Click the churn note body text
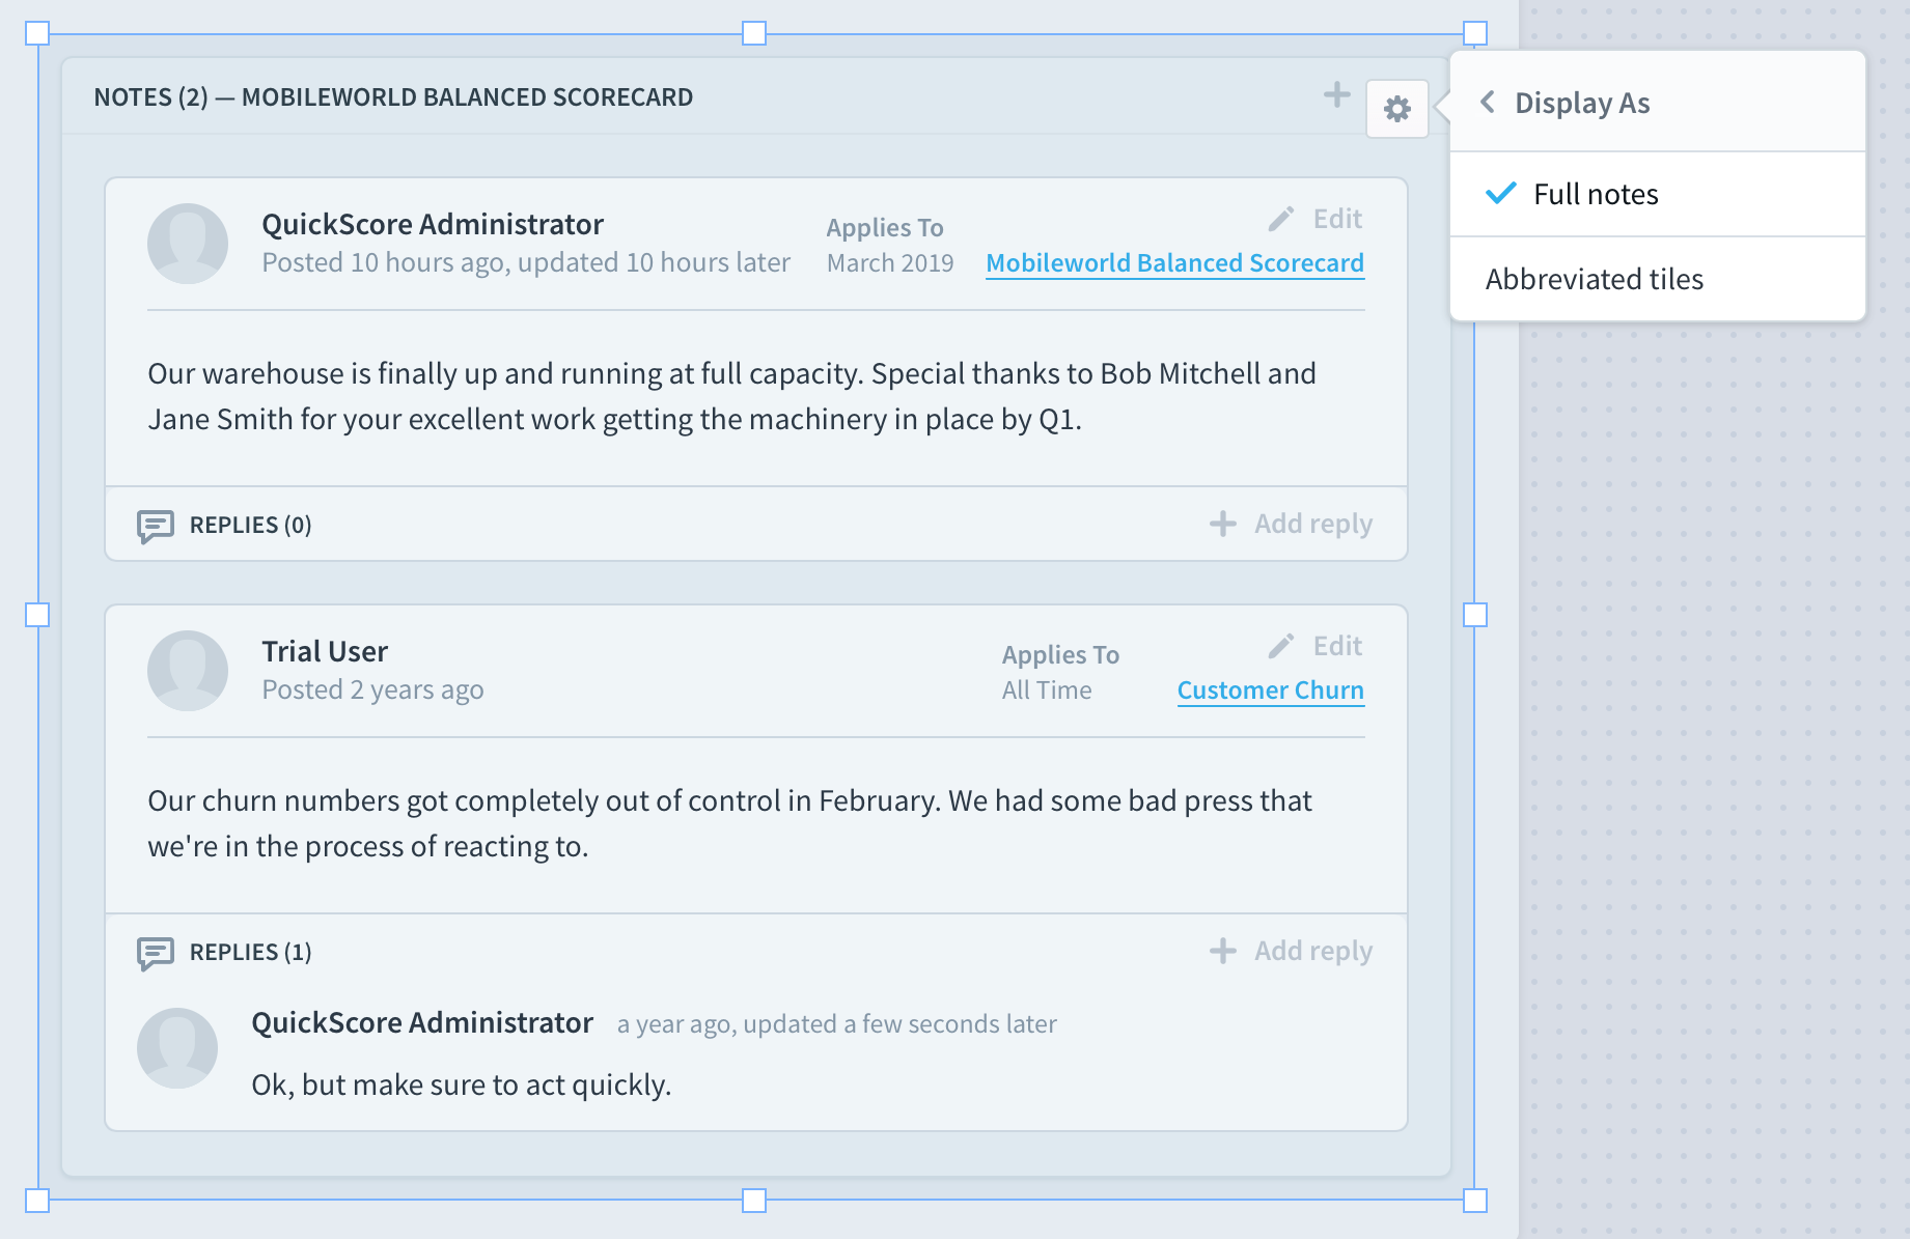The width and height of the screenshot is (1910, 1239). point(730,823)
